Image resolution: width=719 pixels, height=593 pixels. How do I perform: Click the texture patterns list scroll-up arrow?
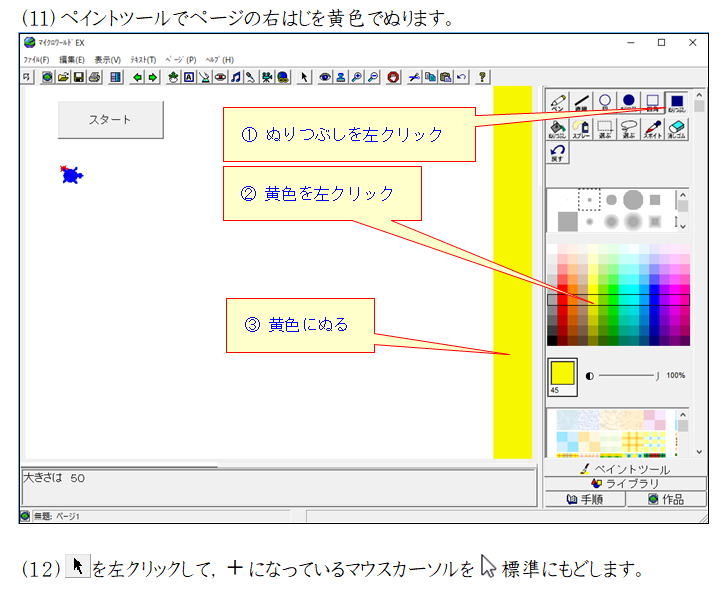point(683,415)
